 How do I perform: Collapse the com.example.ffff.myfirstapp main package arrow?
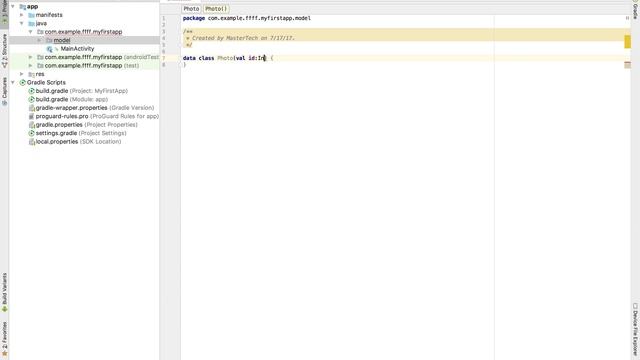click(31, 32)
